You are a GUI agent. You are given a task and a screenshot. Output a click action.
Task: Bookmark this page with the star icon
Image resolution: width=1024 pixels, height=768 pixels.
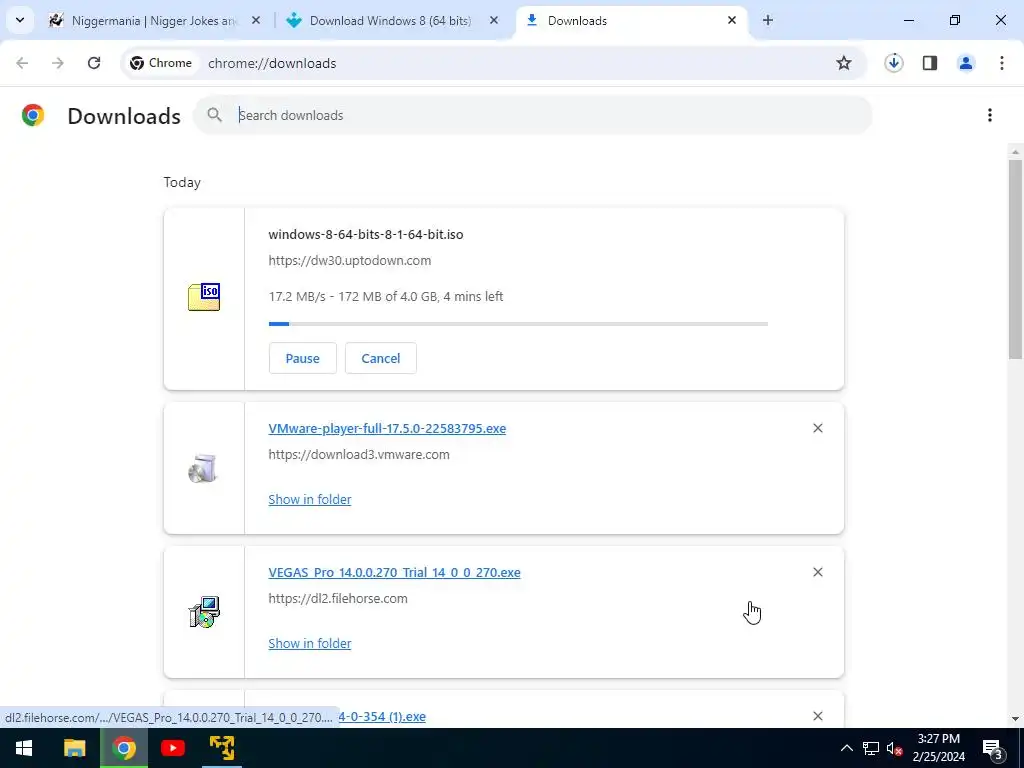pos(844,63)
